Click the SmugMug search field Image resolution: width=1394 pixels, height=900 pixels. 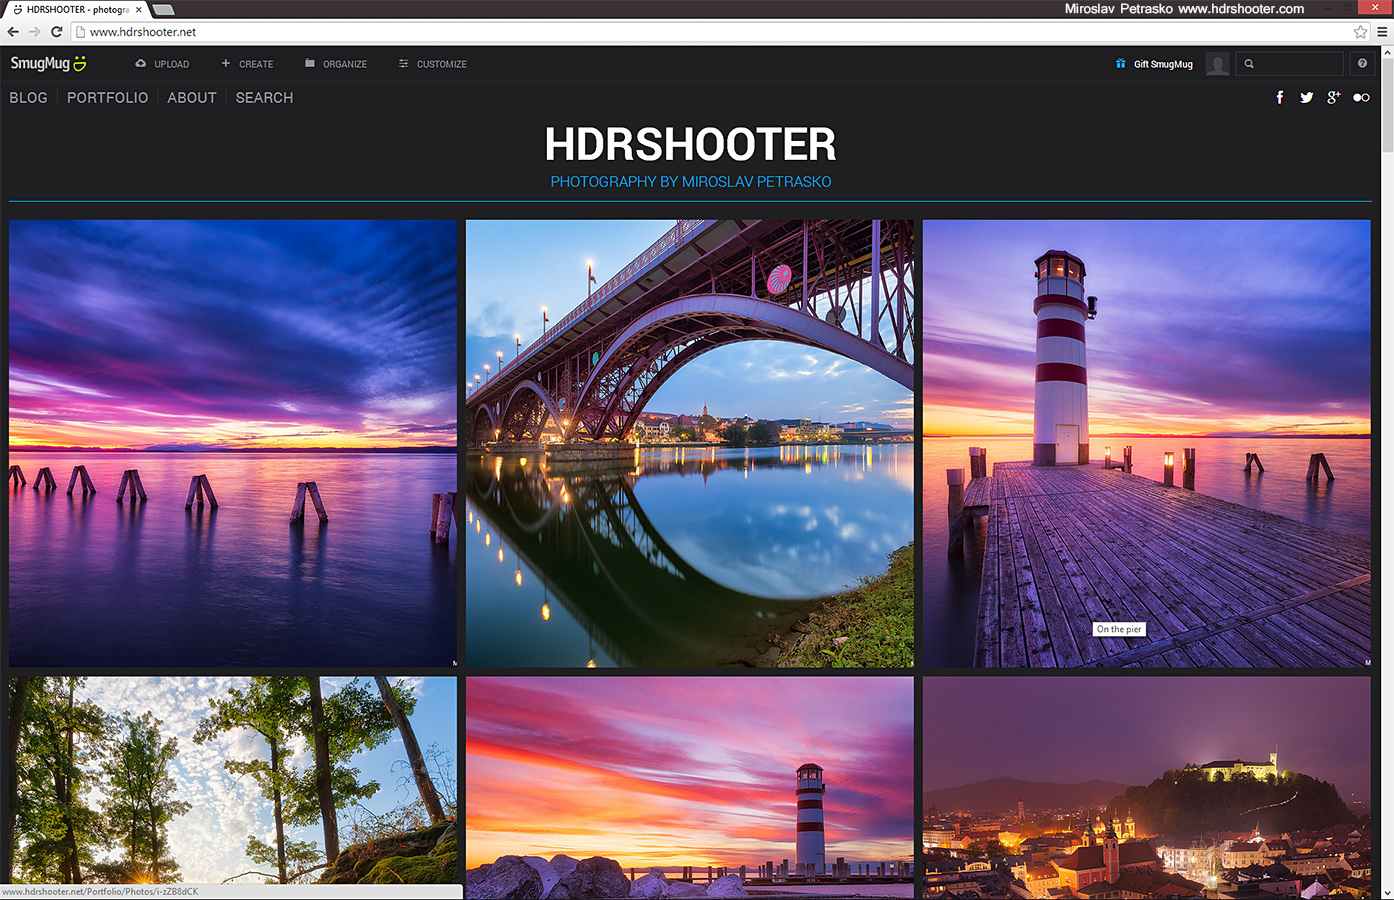point(1297,64)
